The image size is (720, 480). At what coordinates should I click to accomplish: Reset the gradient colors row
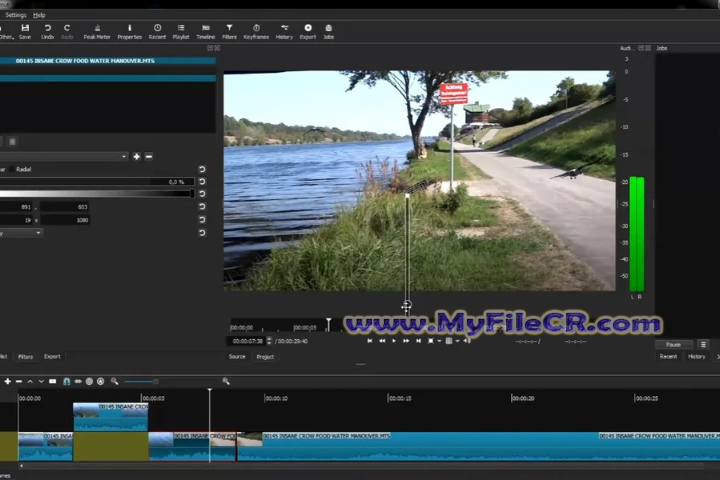(202, 194)
